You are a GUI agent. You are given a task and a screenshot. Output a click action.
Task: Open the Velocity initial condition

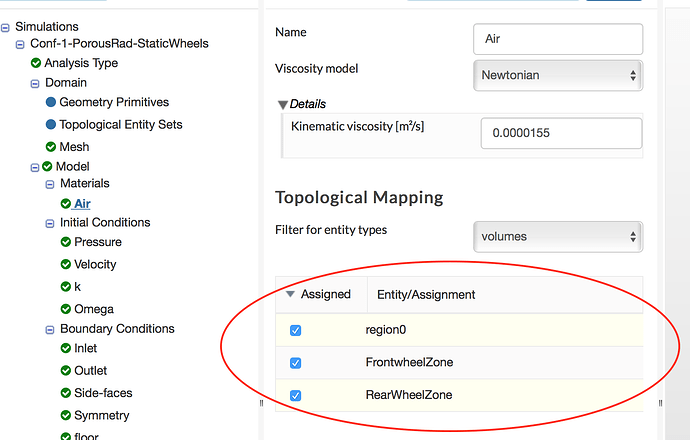[x=95, y=264]
